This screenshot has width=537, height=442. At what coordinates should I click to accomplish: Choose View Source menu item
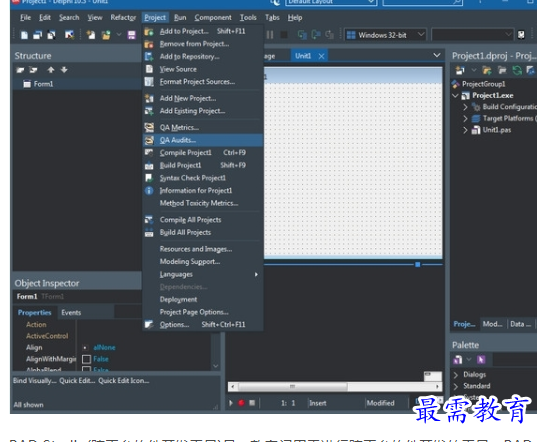click(203, 69)
